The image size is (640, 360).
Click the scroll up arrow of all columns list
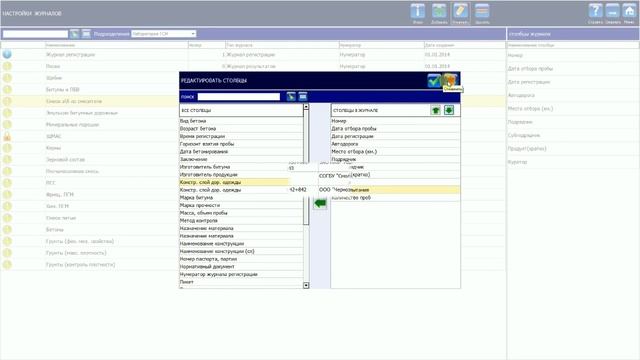click(x=306, y=107)
